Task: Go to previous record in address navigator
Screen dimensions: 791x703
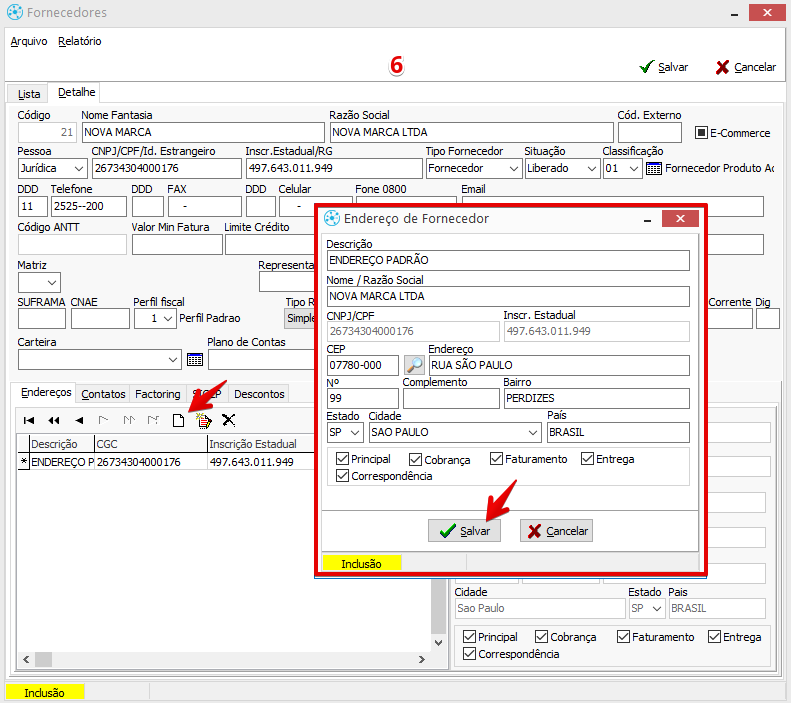Action: [x=79, y=420]
